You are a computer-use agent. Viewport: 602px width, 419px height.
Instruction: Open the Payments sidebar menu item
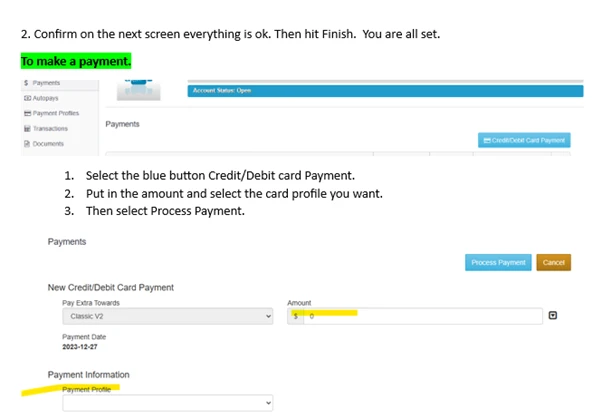click(46, 81)
